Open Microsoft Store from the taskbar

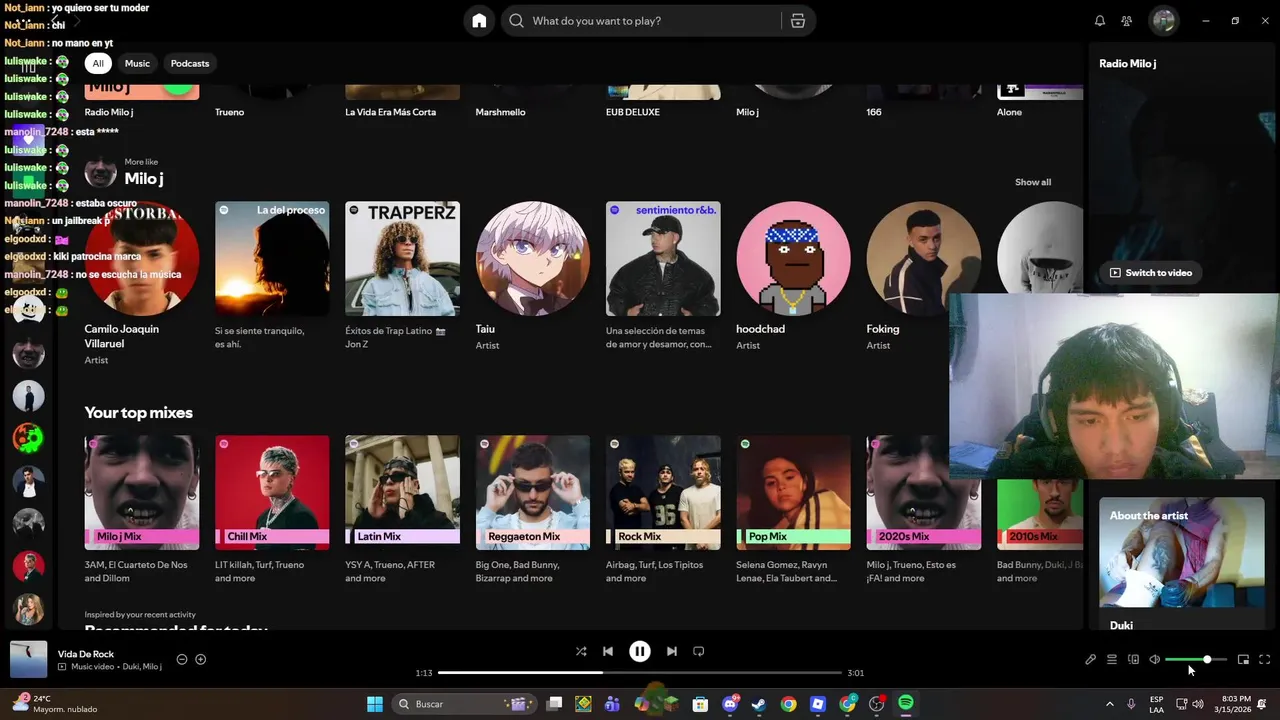point(700,704)
